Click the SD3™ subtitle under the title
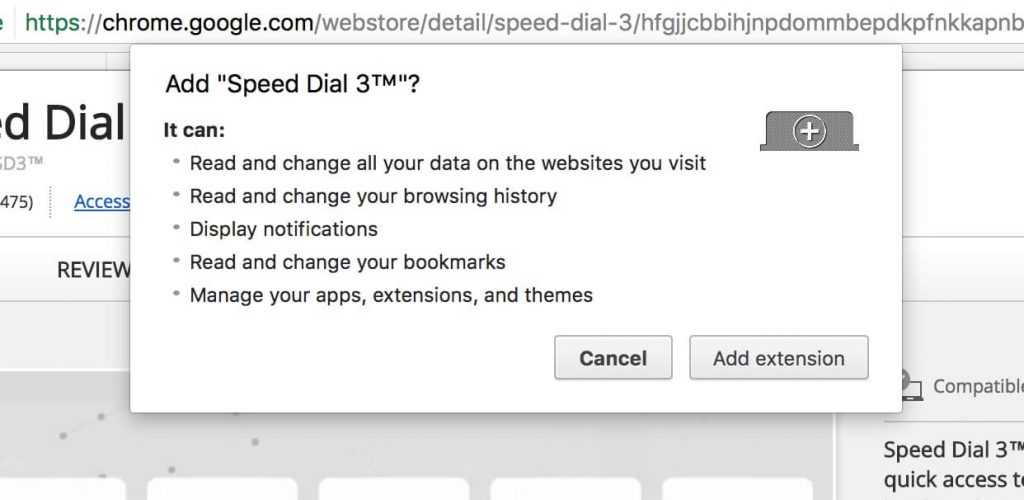The height and width of the screenshot is (500, 1024). point(22,161)
